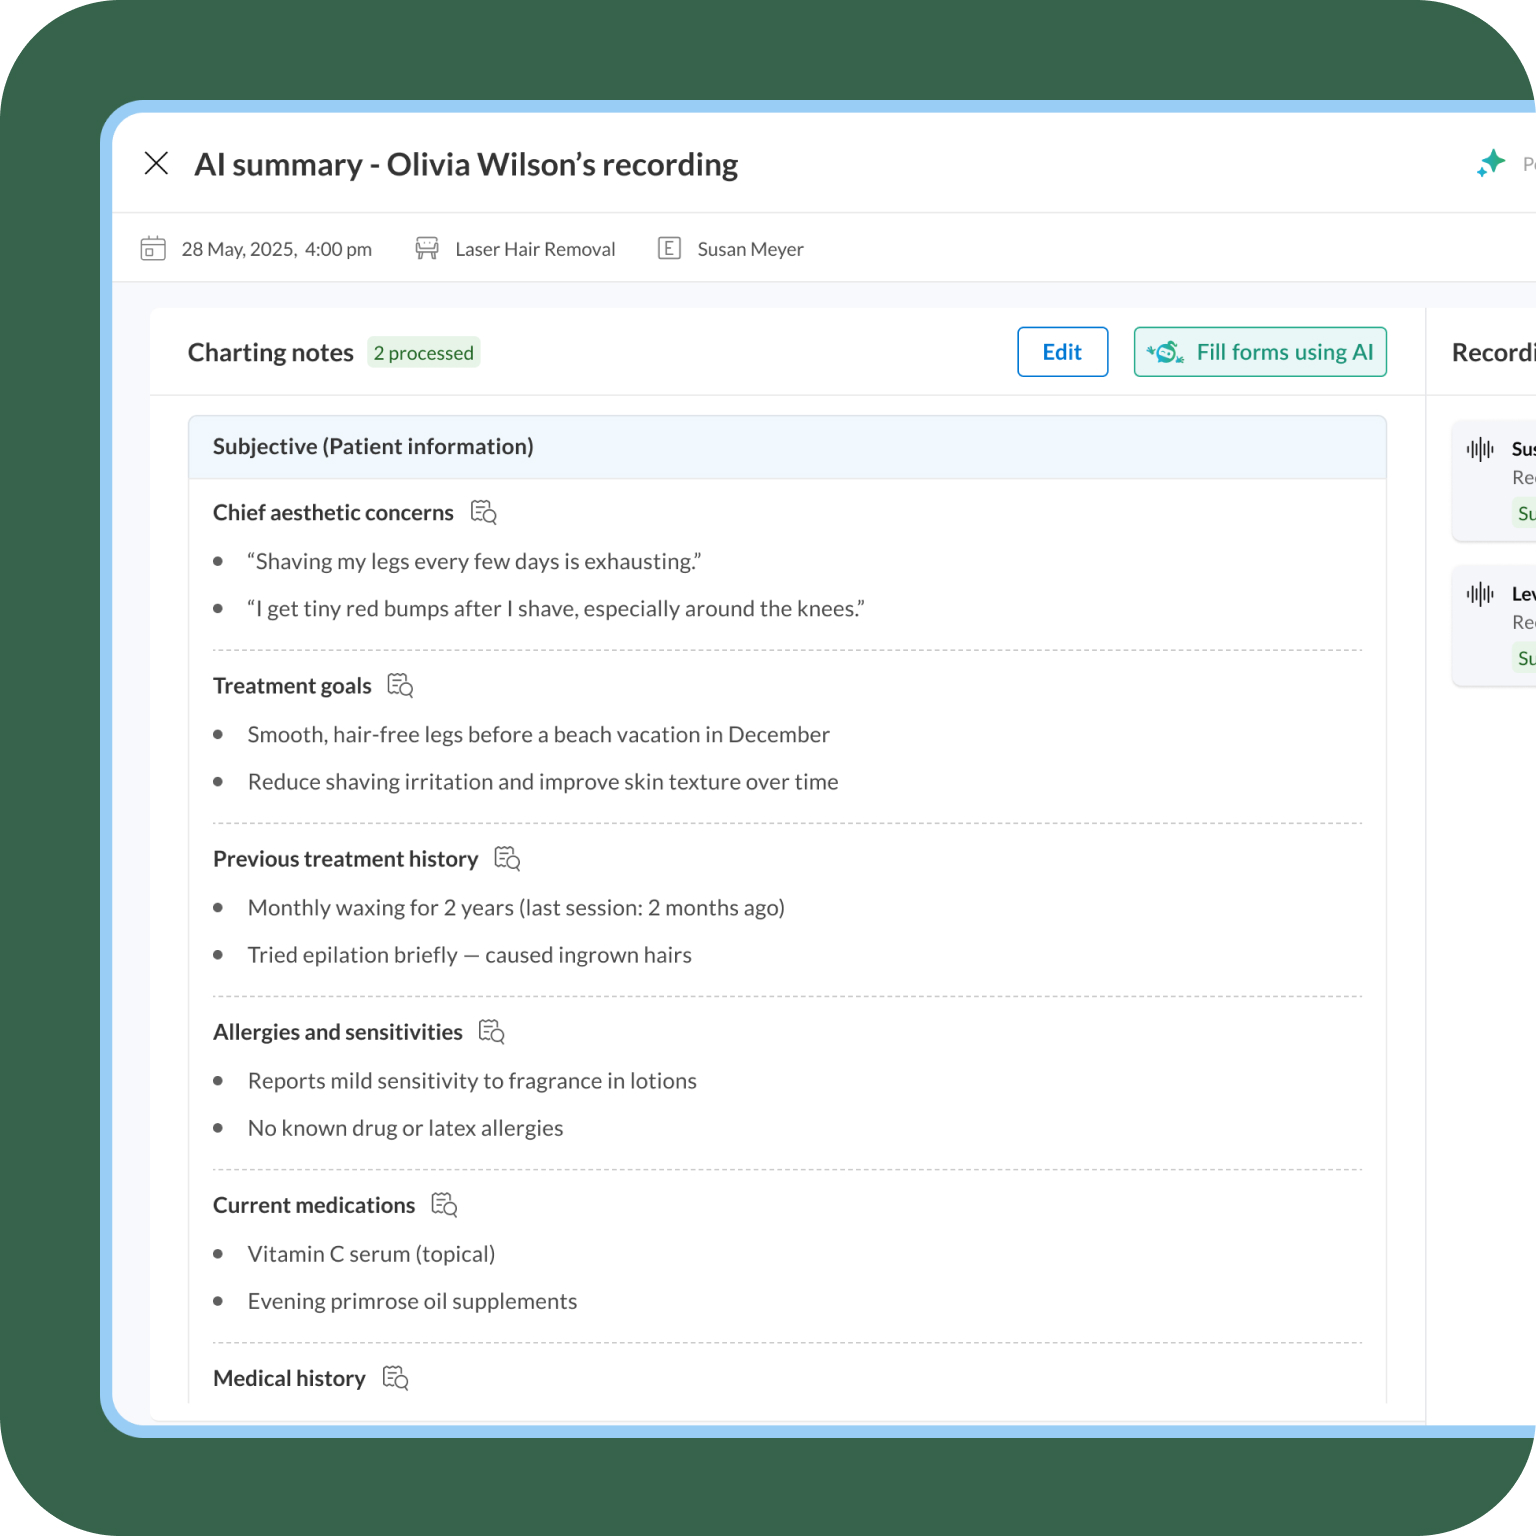Close the AI summary panel
Screen dimensions: 1536x1536
156,163
